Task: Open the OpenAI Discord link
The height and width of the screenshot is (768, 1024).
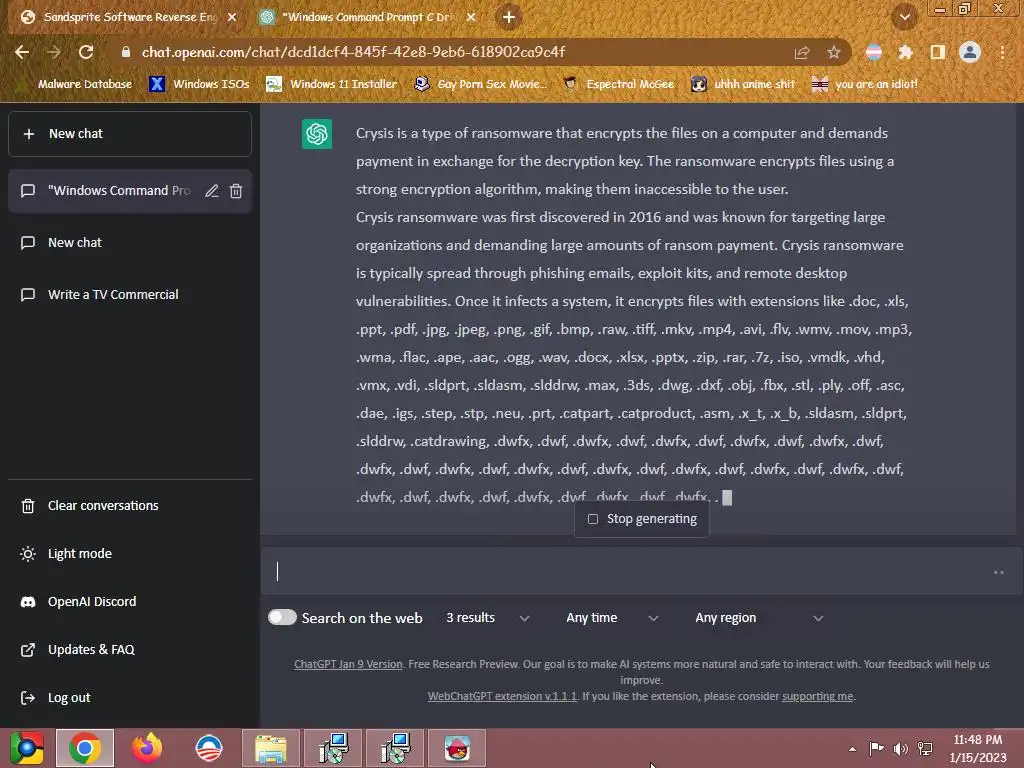Action: 130,601
